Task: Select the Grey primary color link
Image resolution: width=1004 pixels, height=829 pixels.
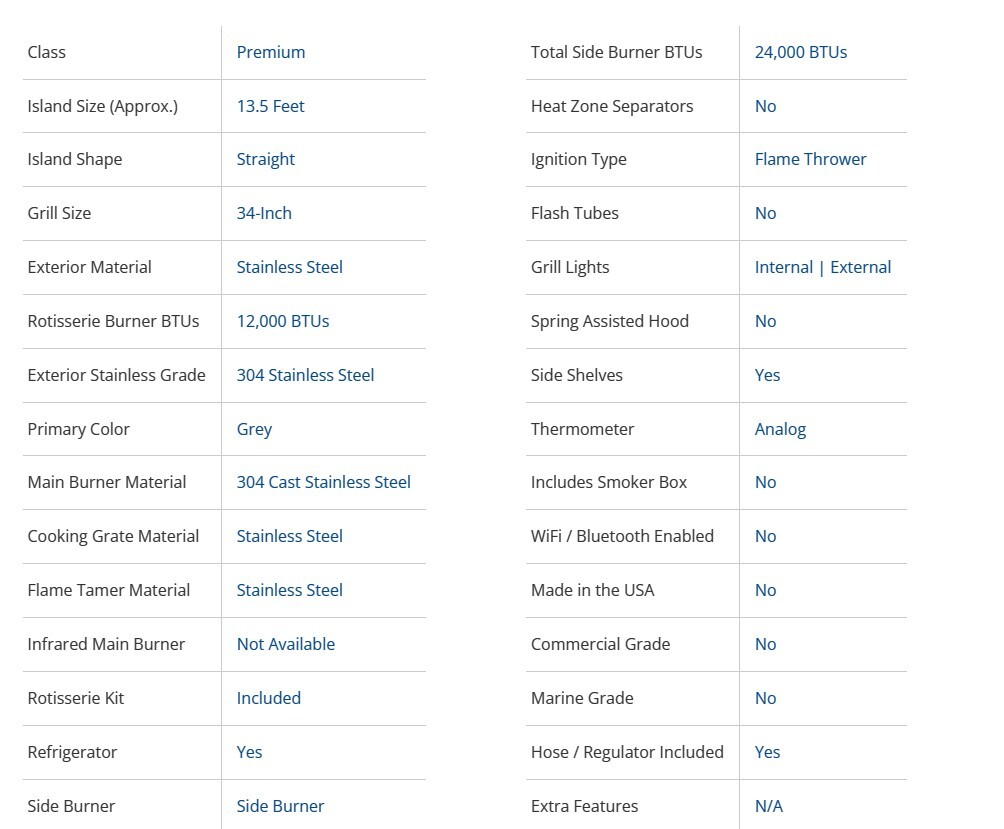Action: point(254,429)
